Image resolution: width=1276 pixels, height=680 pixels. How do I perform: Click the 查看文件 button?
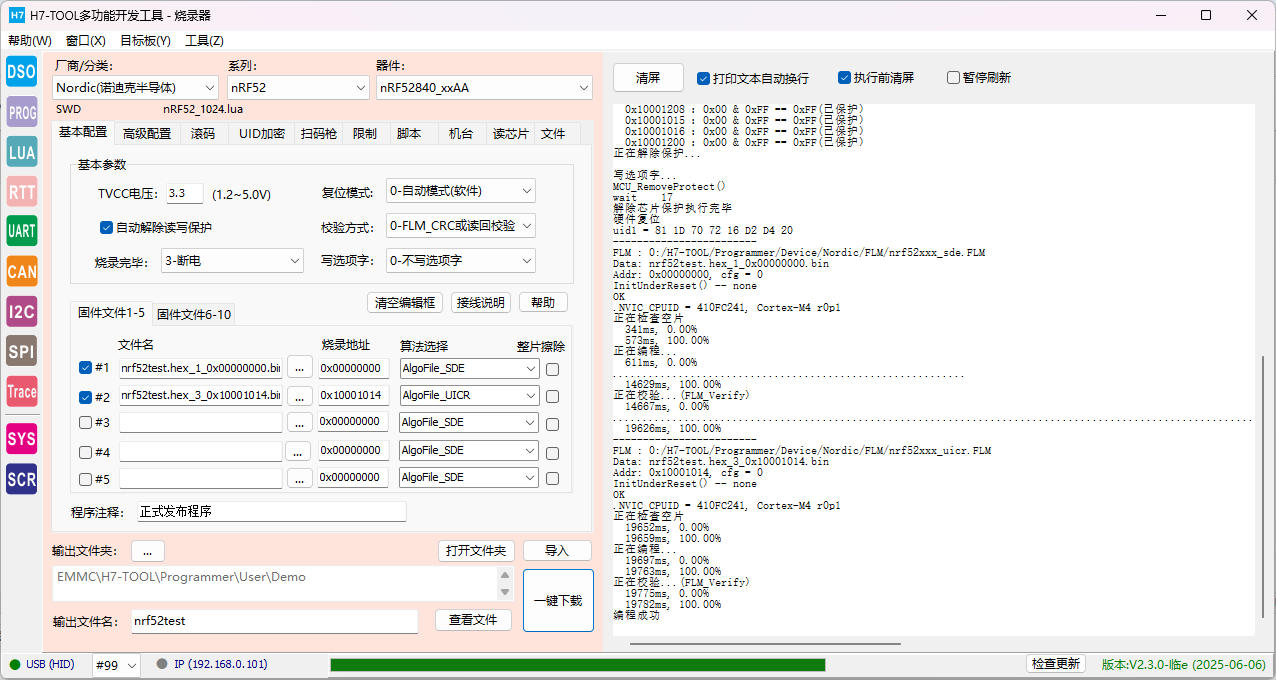coord(473,620)
